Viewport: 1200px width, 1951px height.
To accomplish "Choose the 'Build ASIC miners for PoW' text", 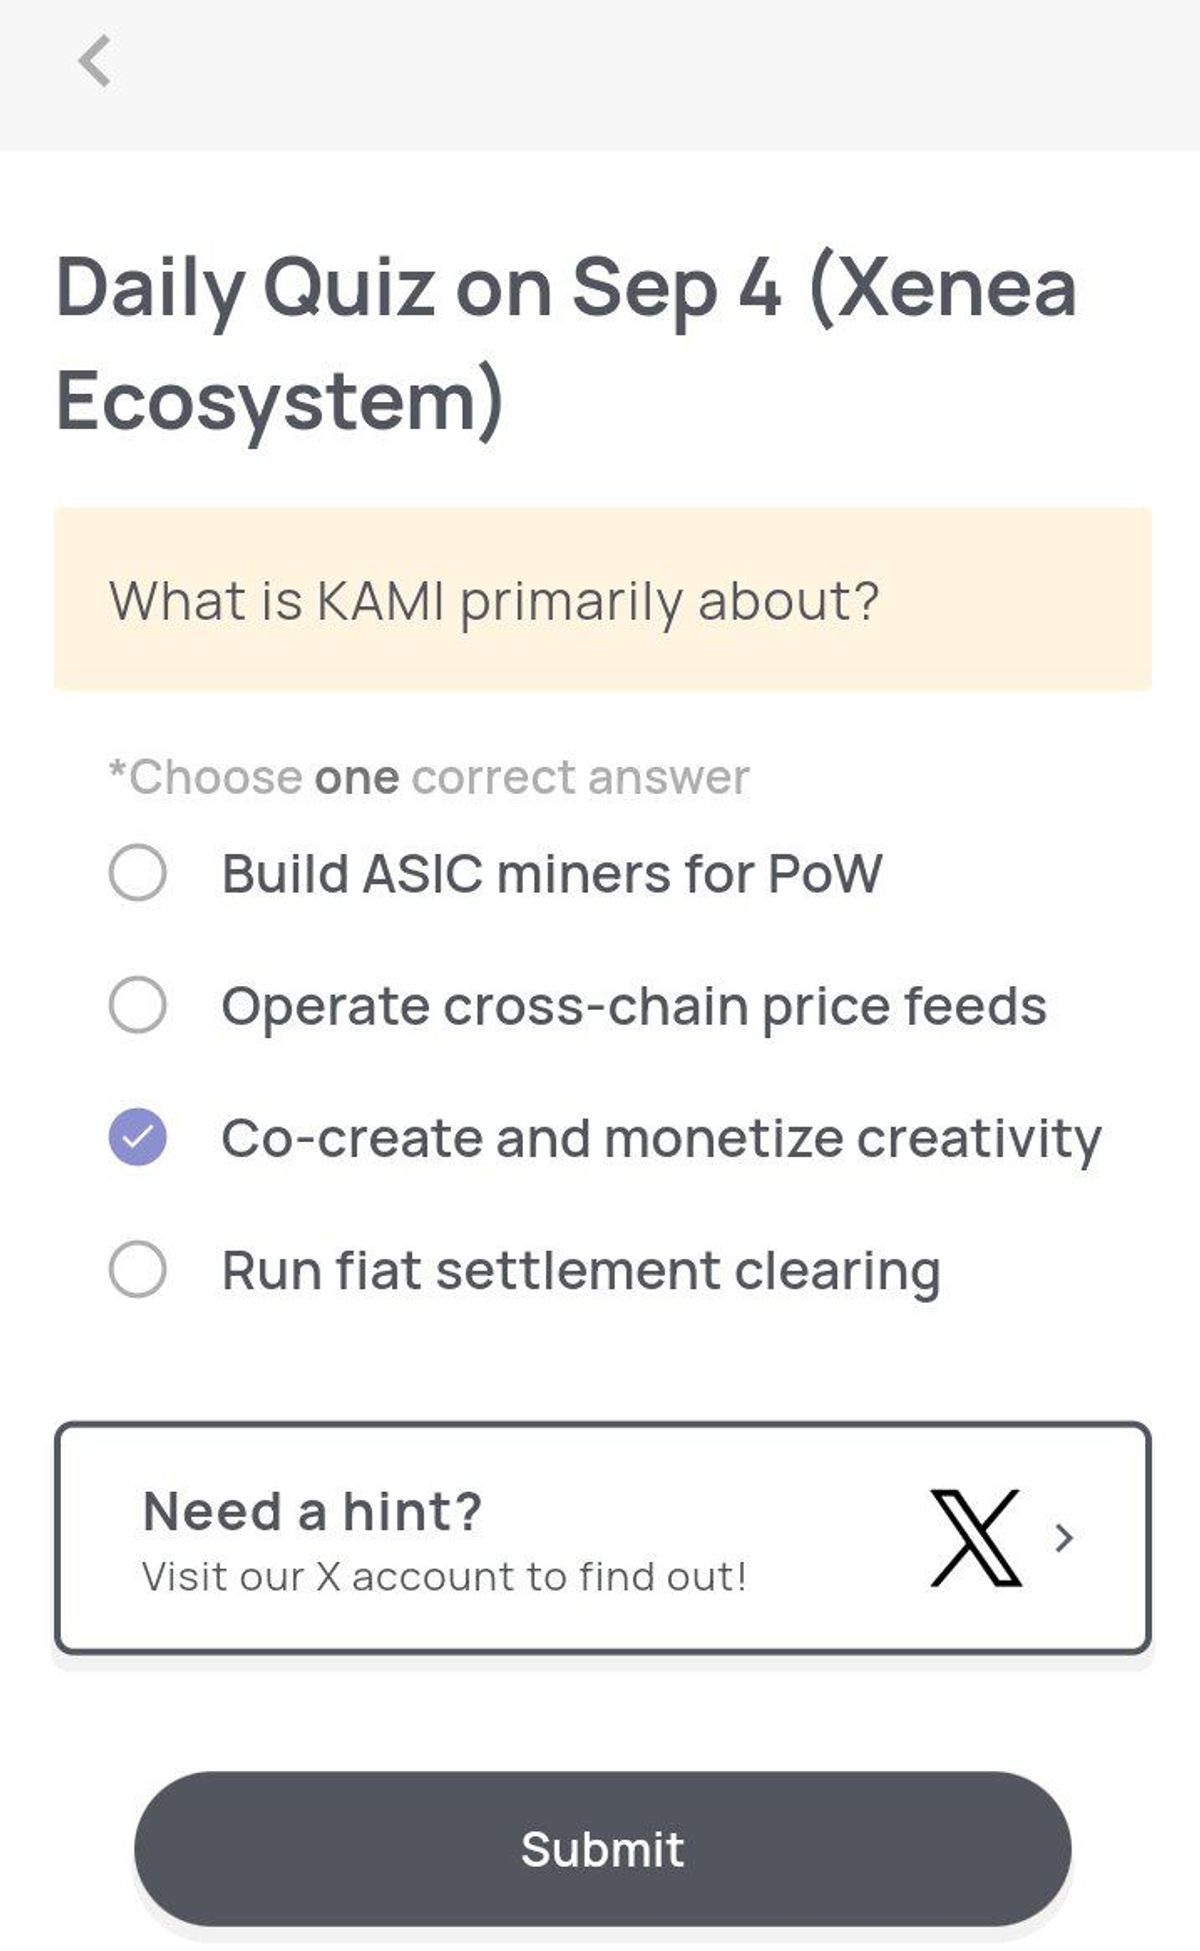I will 551,873.
